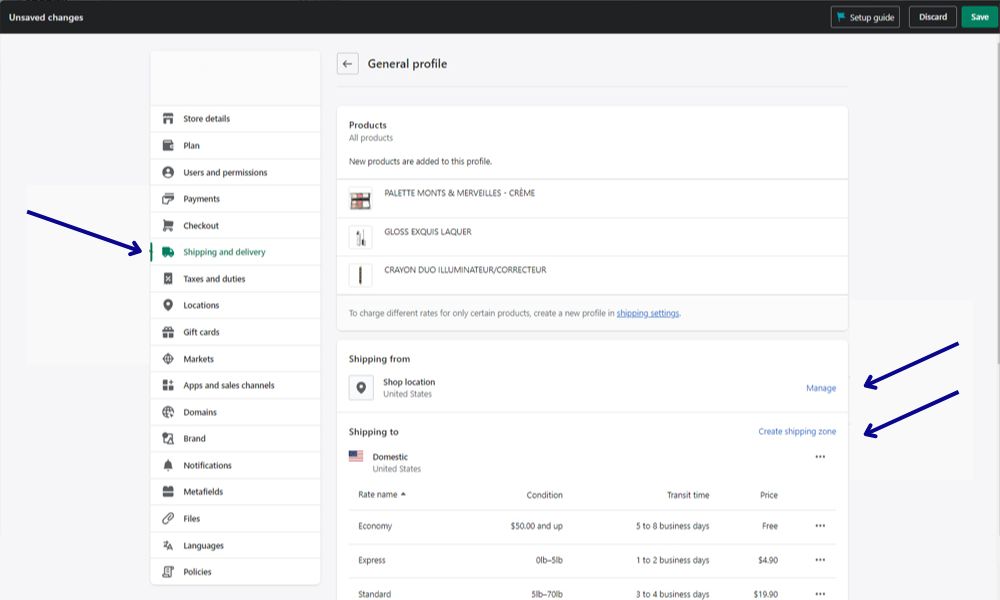
Task: Click the 'GLOSS EXQUIS LAQUER' product name
Action: point(428,231)
